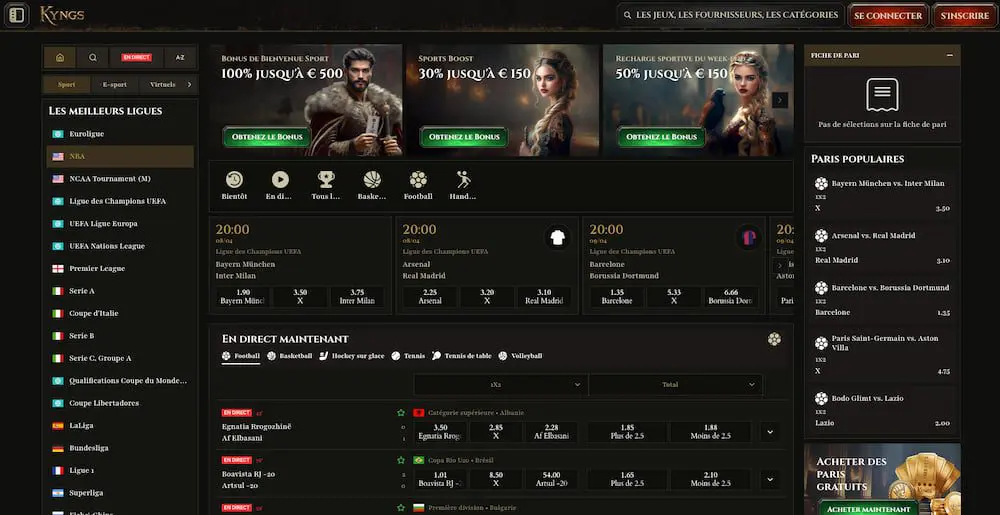Show more tabs with arrow after Virtuels
1000x515 pixels.
189,85
